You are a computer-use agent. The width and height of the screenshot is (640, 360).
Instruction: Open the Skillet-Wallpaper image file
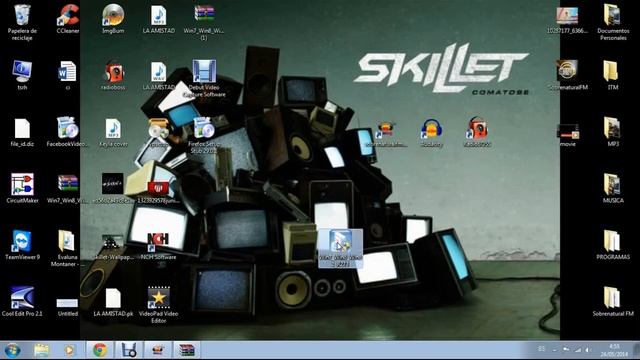coord(113,247)
